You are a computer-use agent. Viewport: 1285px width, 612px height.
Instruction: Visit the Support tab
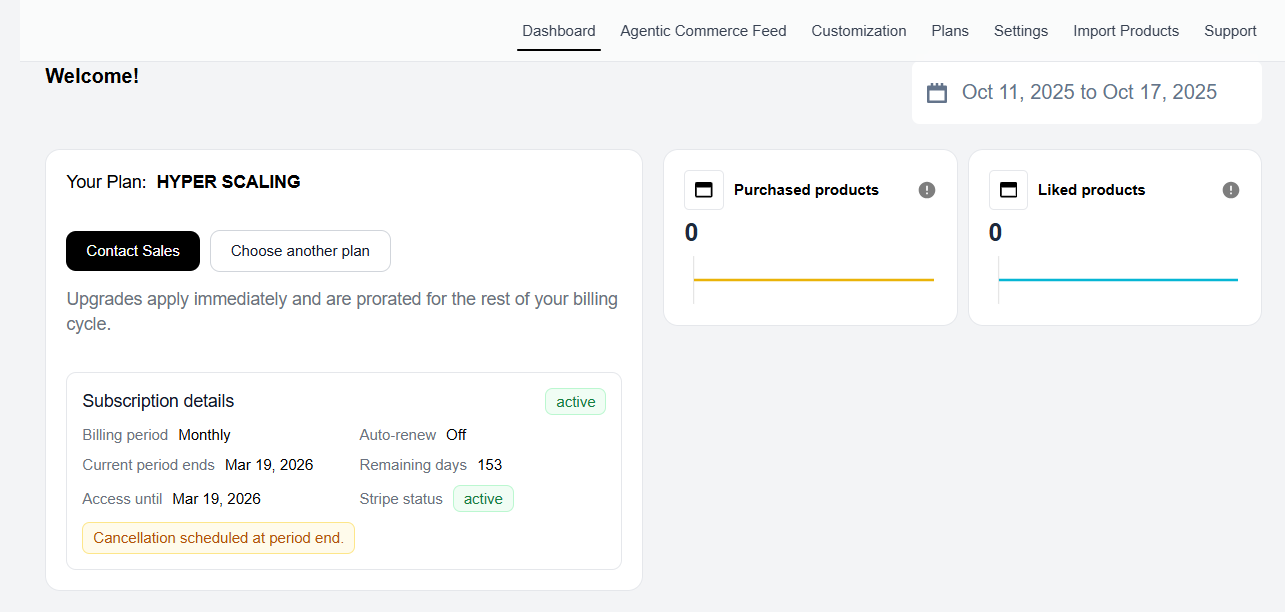1230,31
